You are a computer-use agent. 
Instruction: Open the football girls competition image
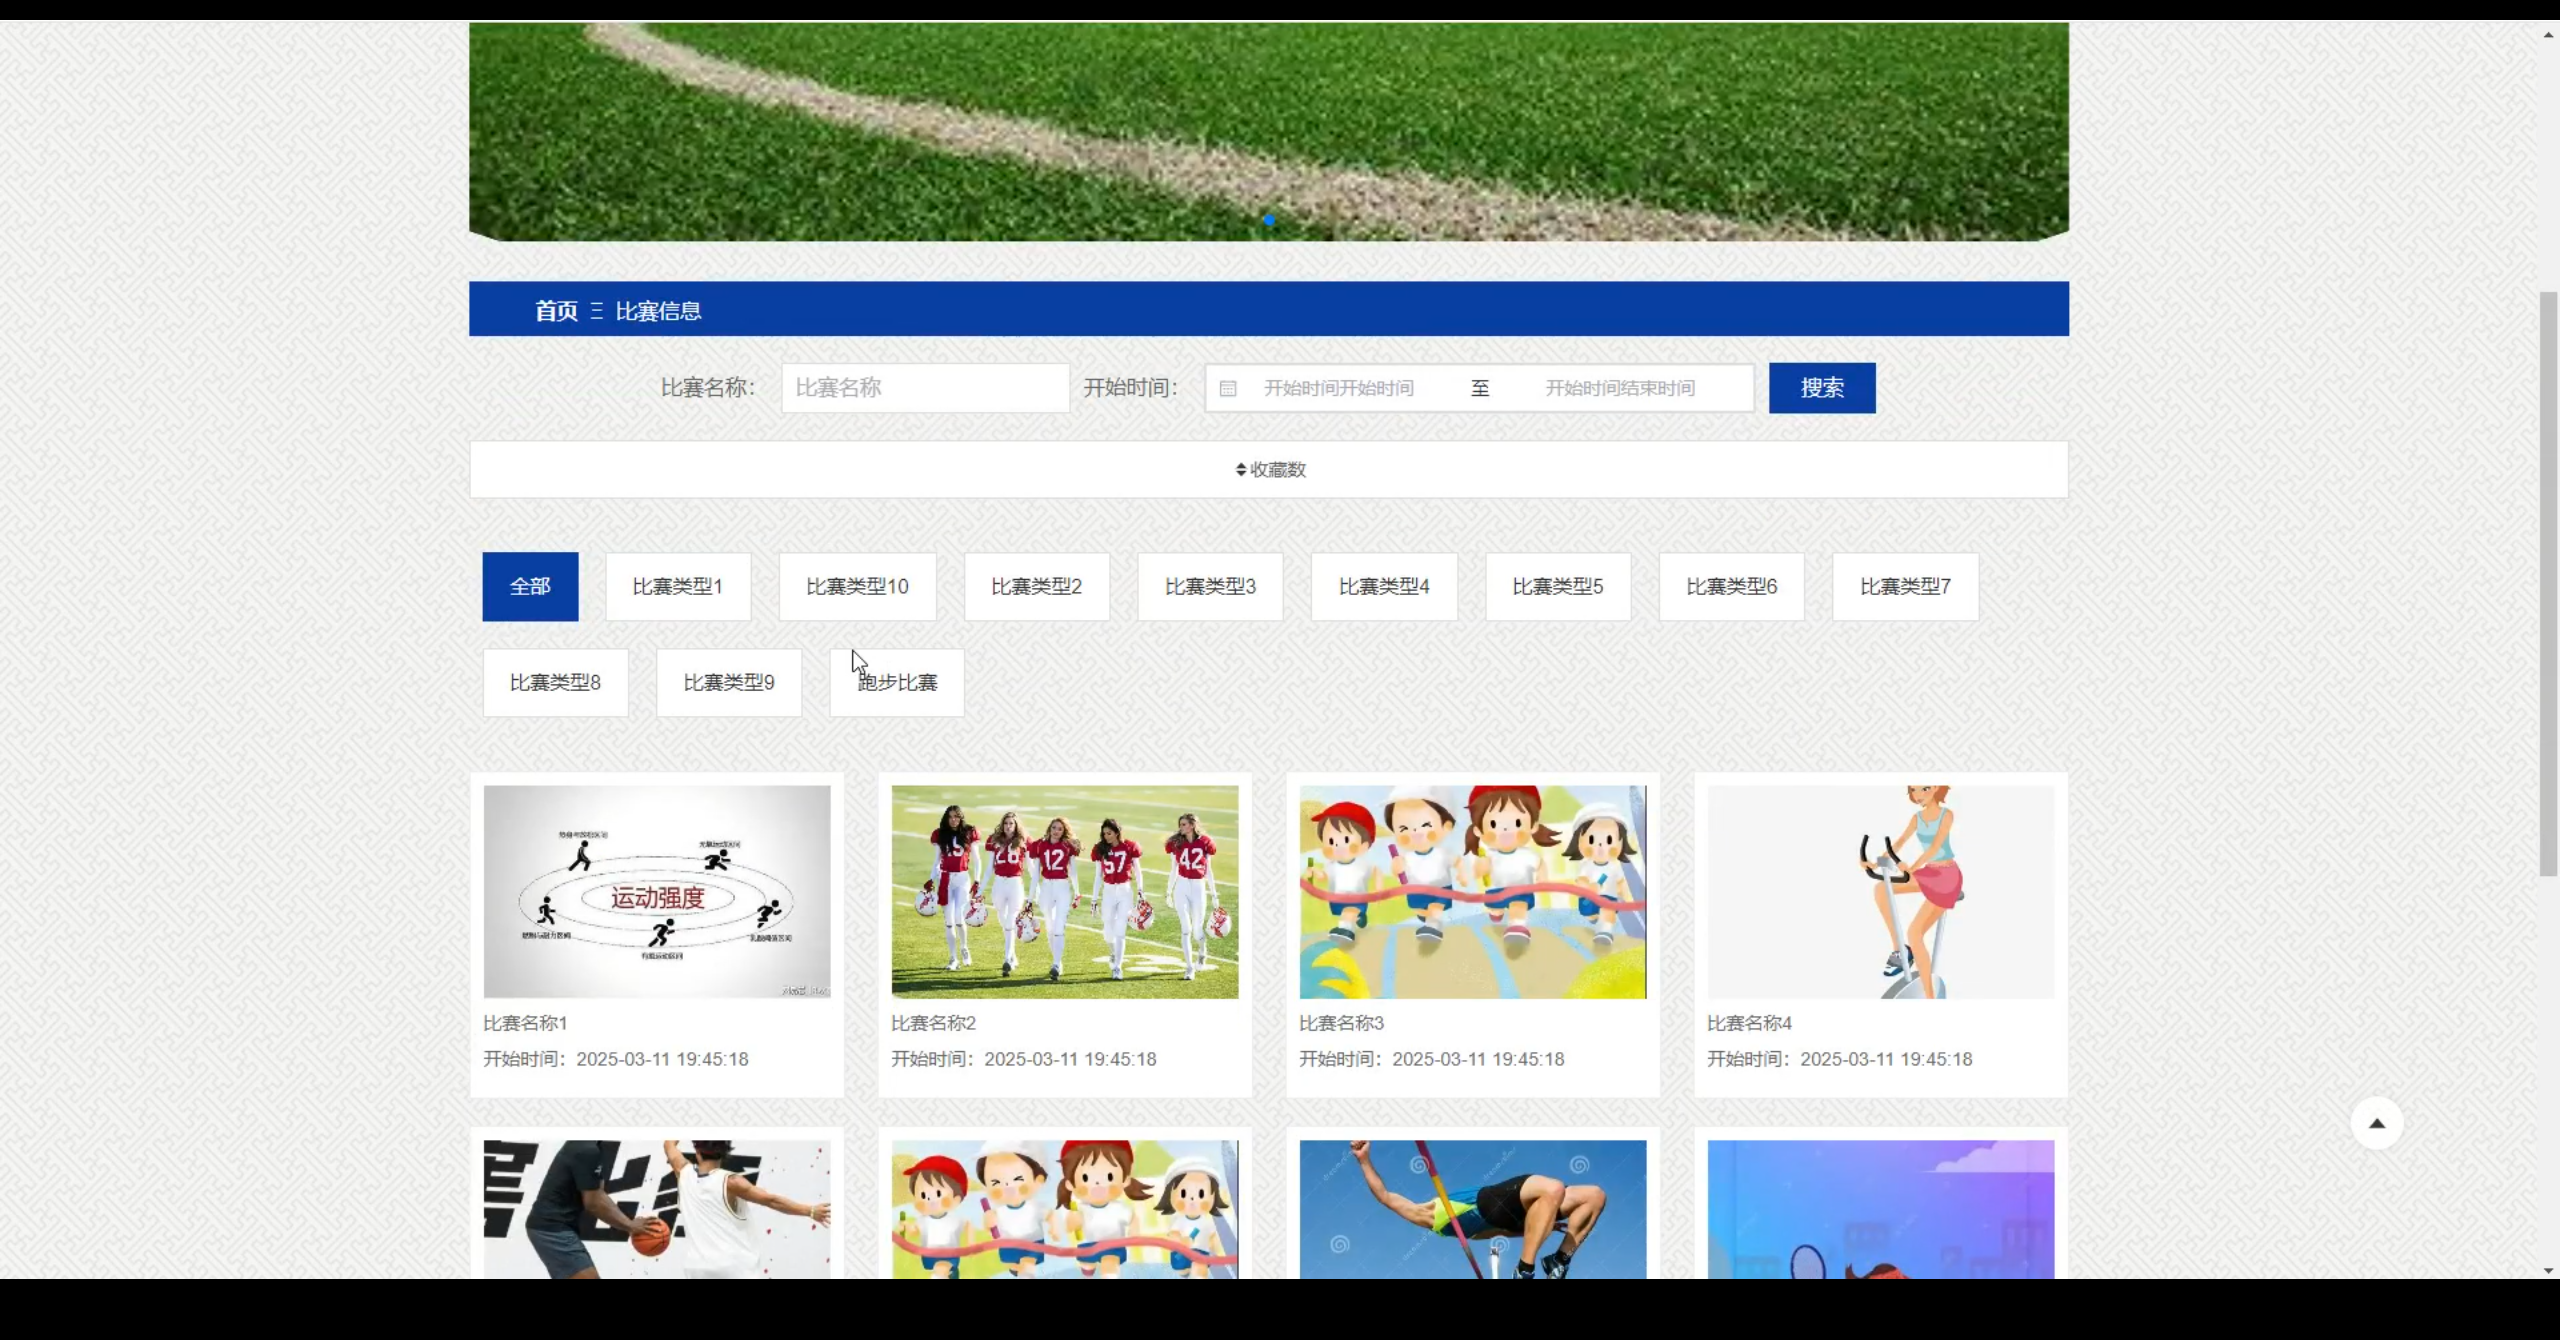1064,891
